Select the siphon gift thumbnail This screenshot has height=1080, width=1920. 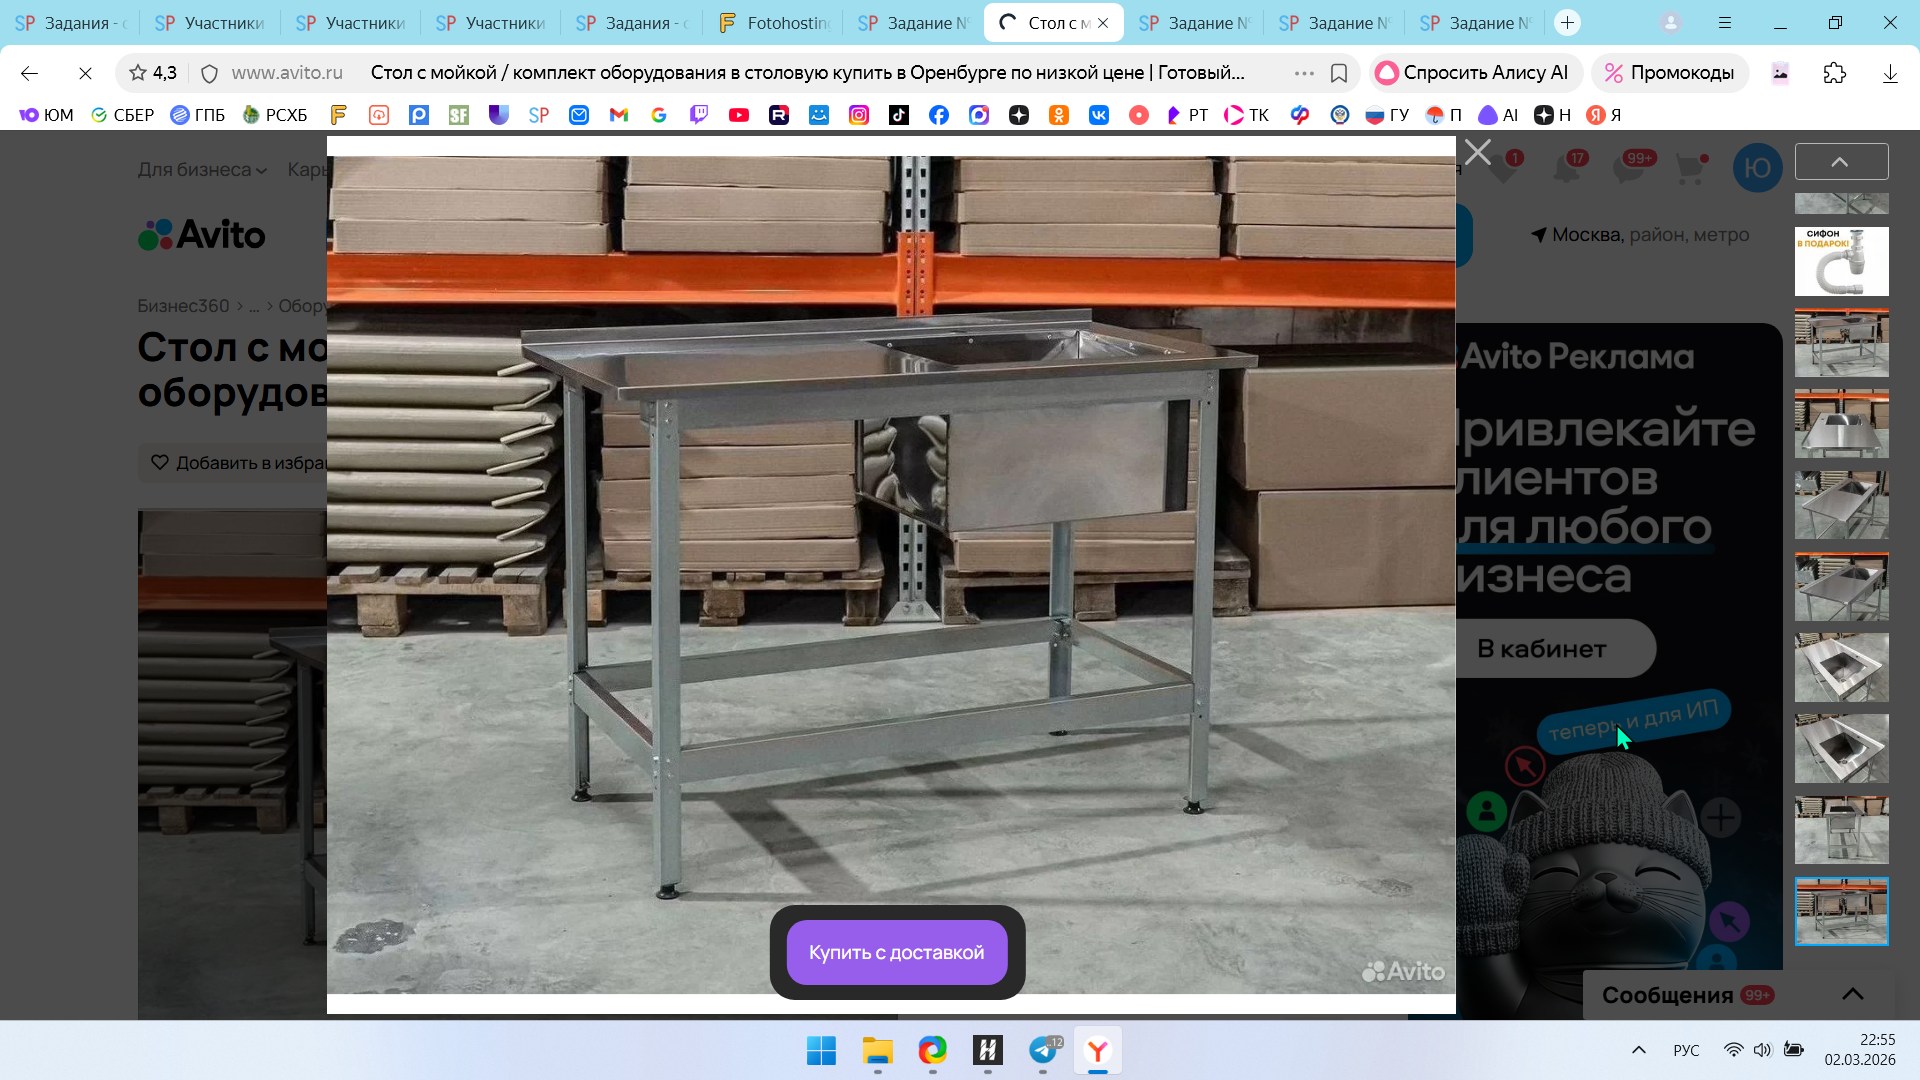coord(1841,261)
